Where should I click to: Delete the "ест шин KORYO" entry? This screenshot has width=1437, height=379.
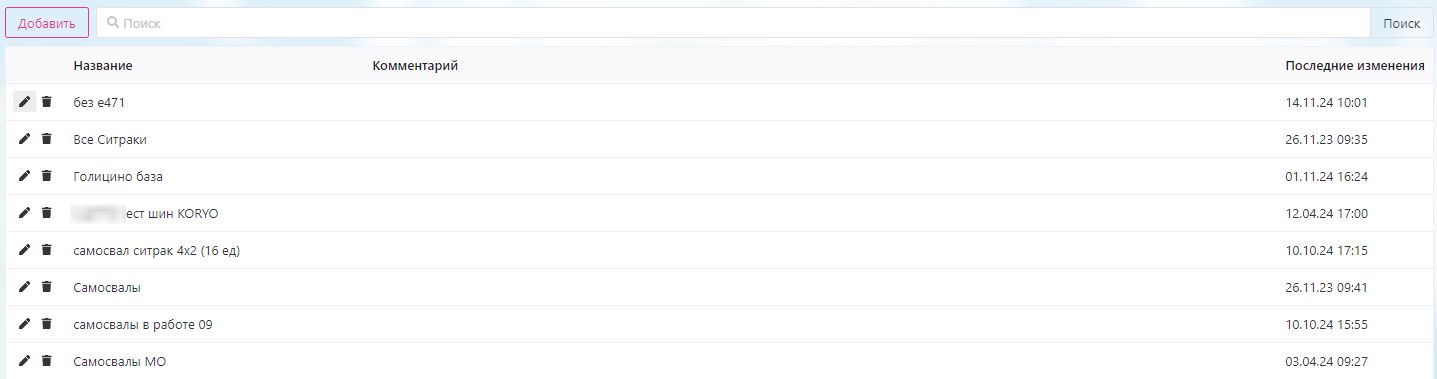click(x=47, y=213)
